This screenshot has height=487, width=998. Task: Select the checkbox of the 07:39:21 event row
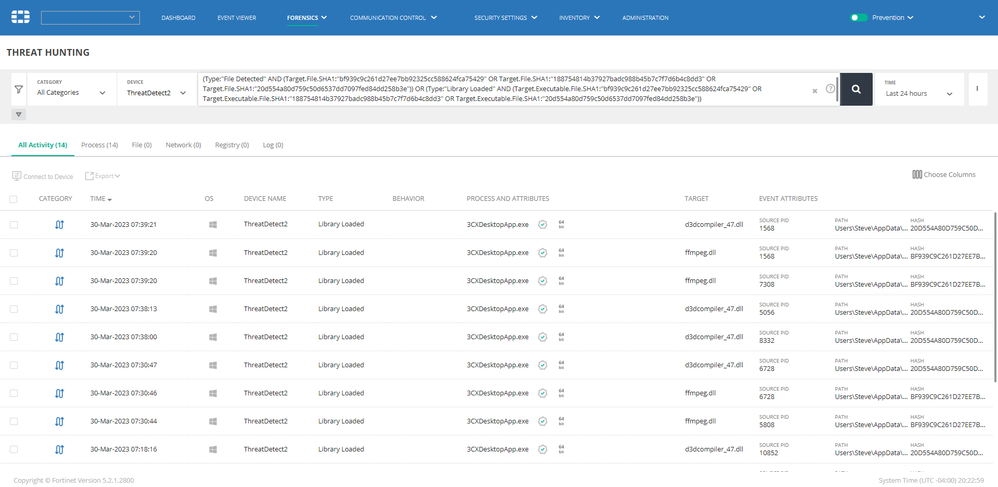pos(14,224)
